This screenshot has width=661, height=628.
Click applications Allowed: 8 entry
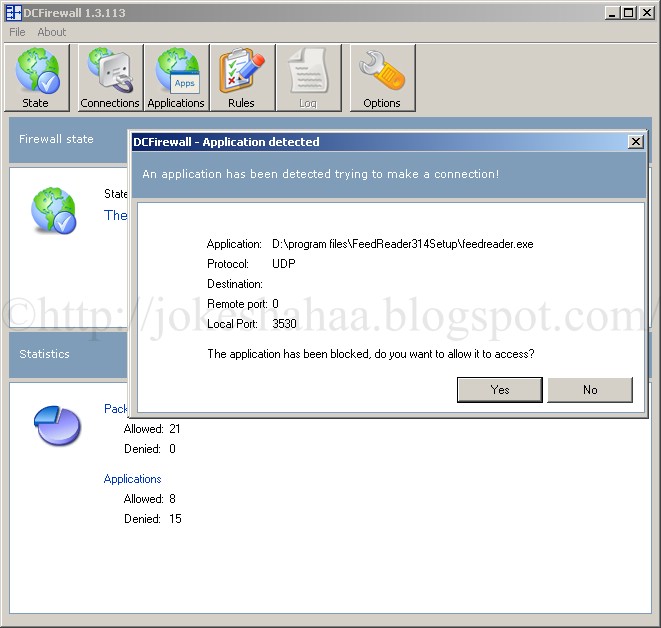[150, 499]
